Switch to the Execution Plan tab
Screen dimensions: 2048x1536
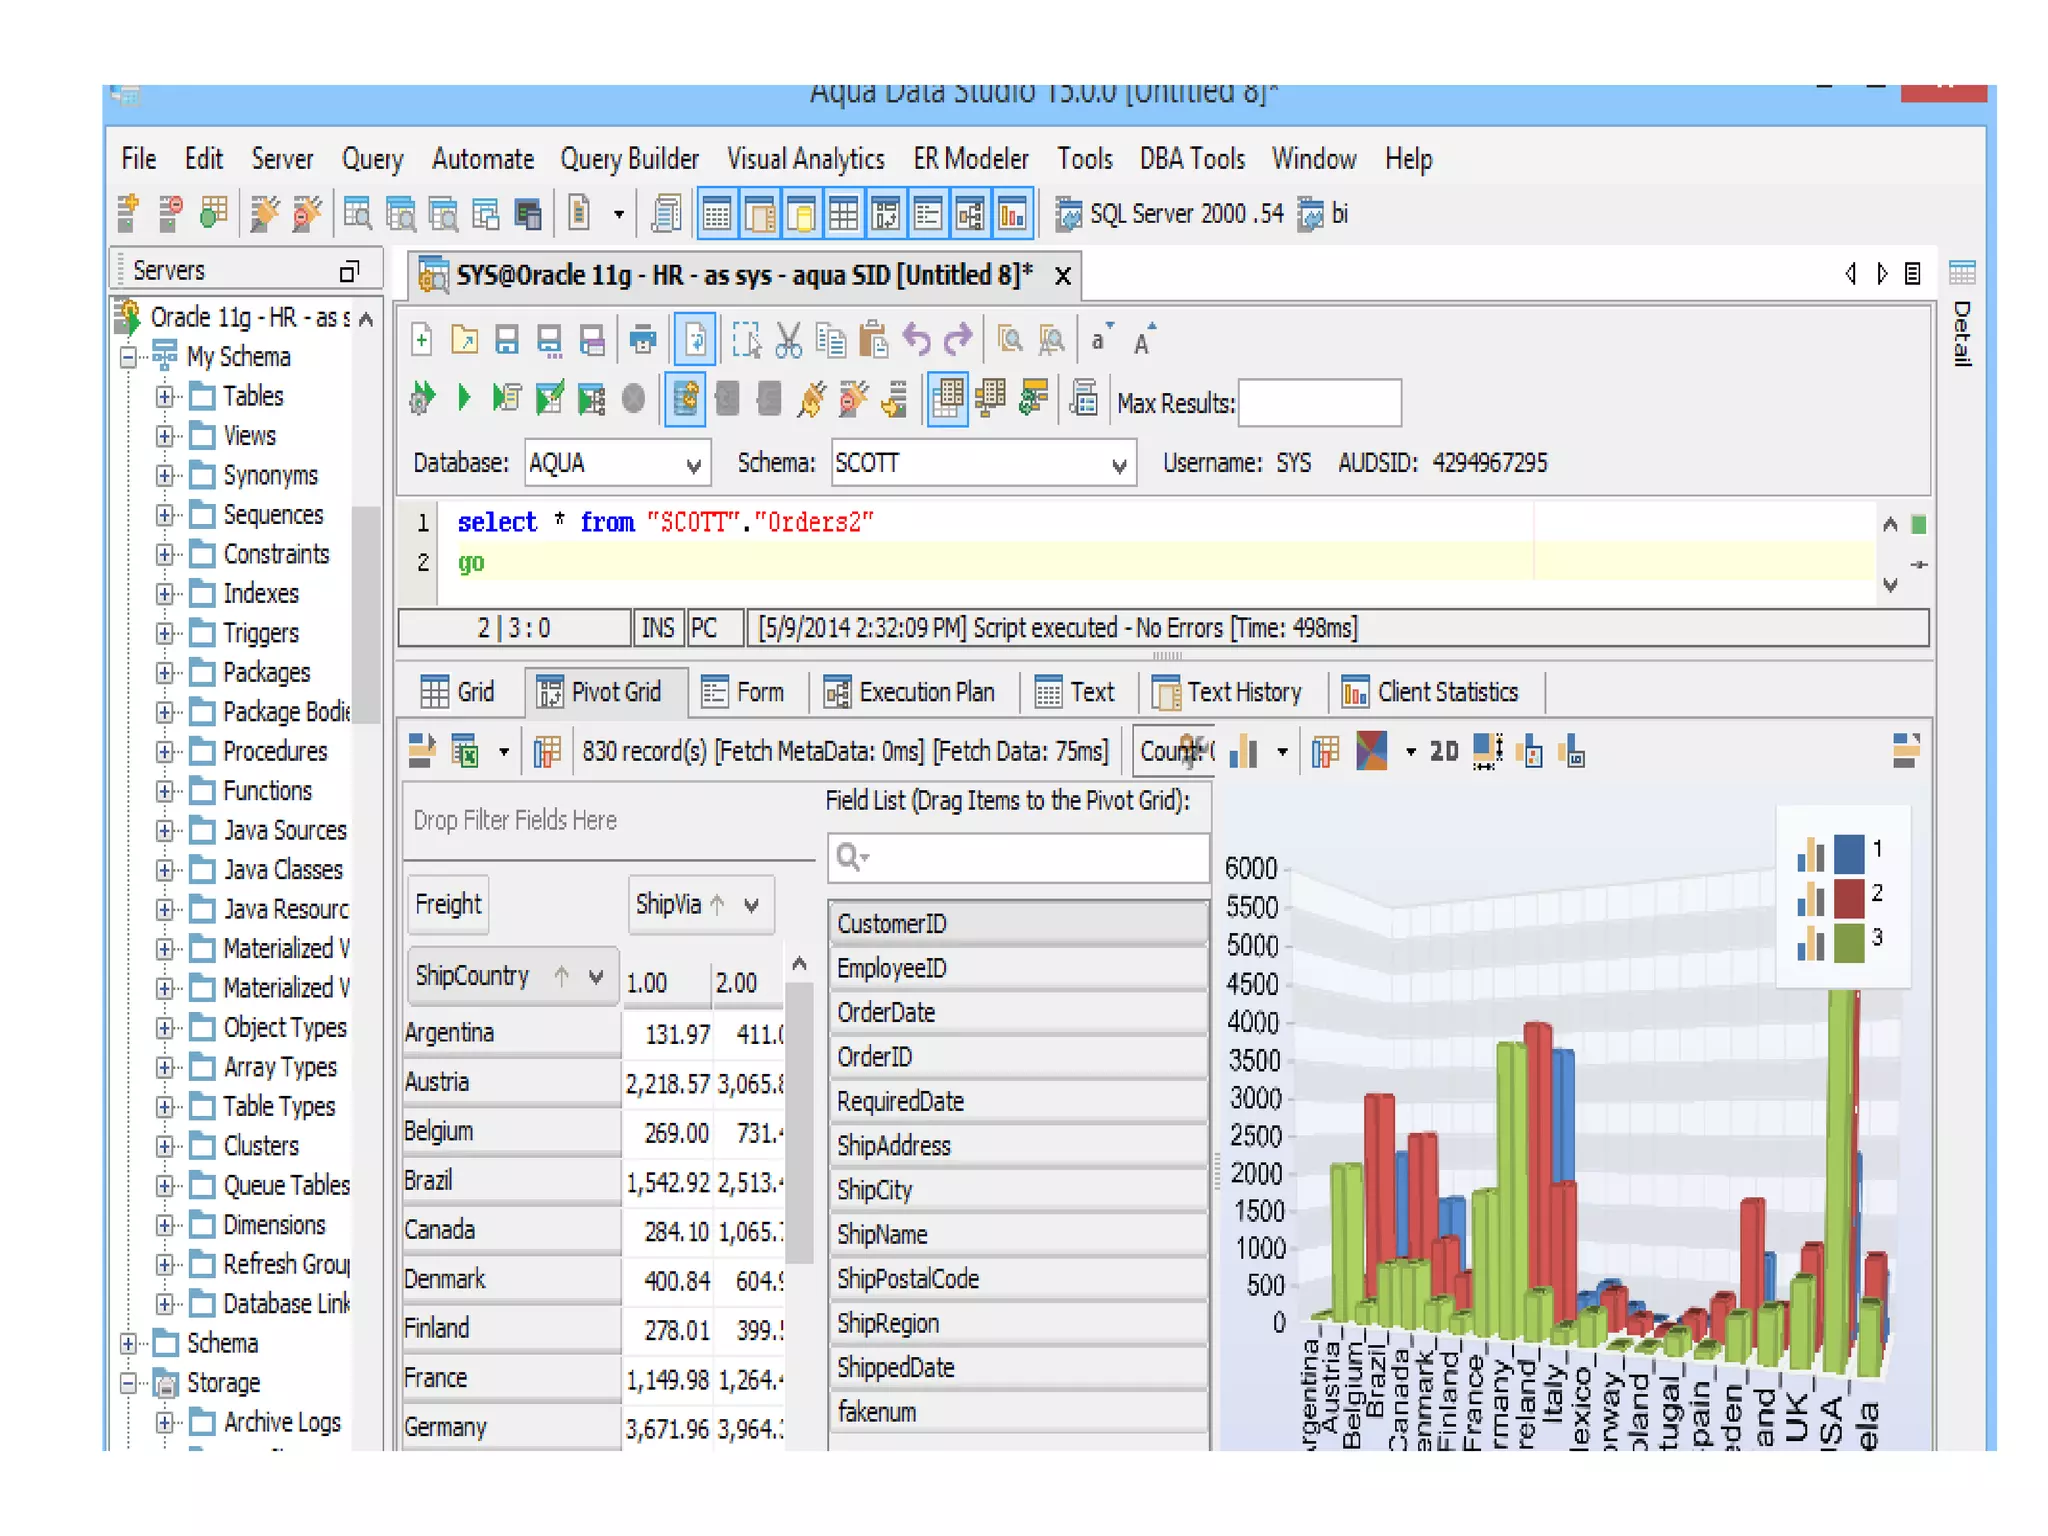pyautogui.click(x=909, y=692)
